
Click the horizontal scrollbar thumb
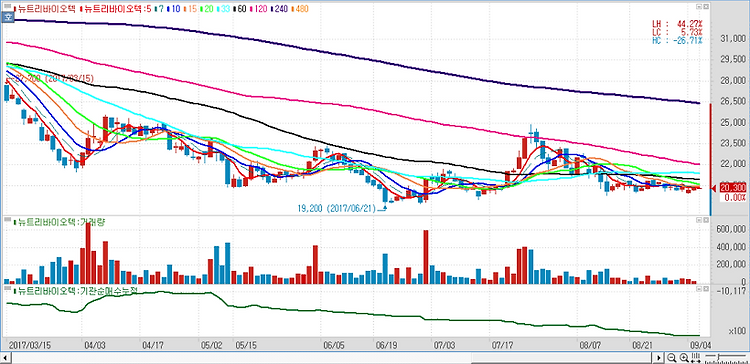[562, 358]
